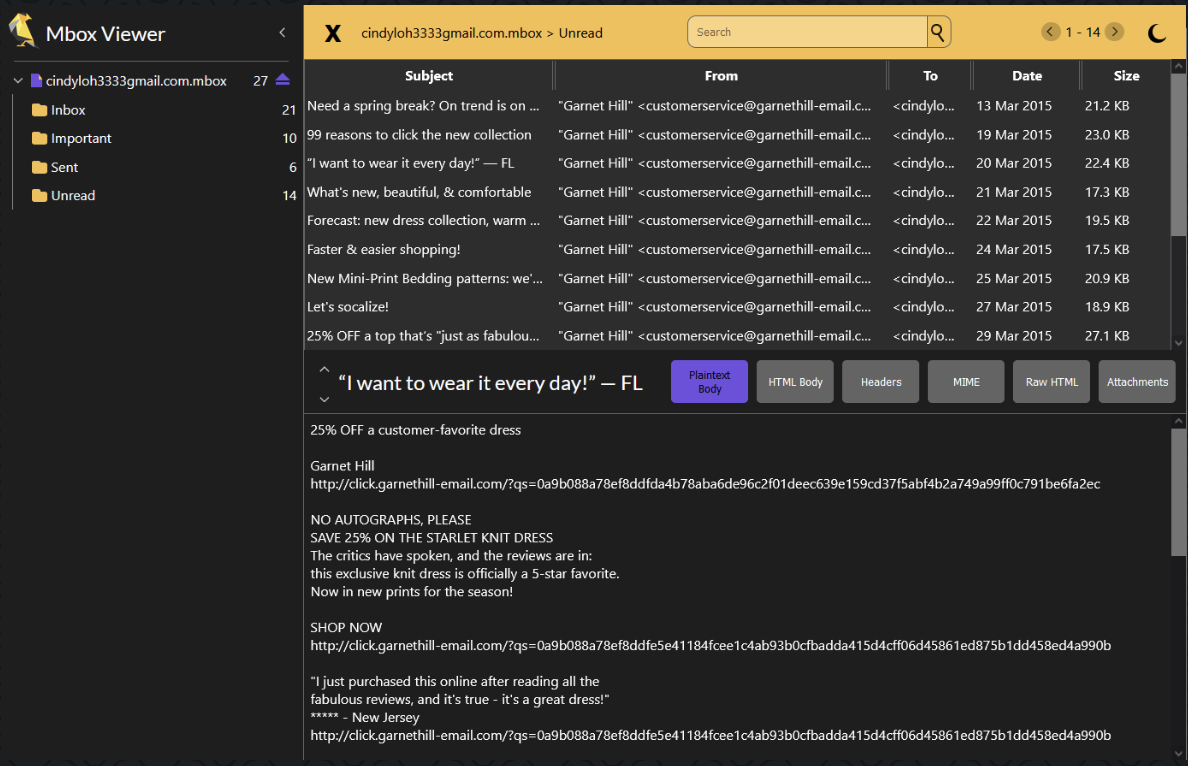The height and width of the screenshot is (766, 1188).
Task: Go to next page of emails
Action: 1115,32
